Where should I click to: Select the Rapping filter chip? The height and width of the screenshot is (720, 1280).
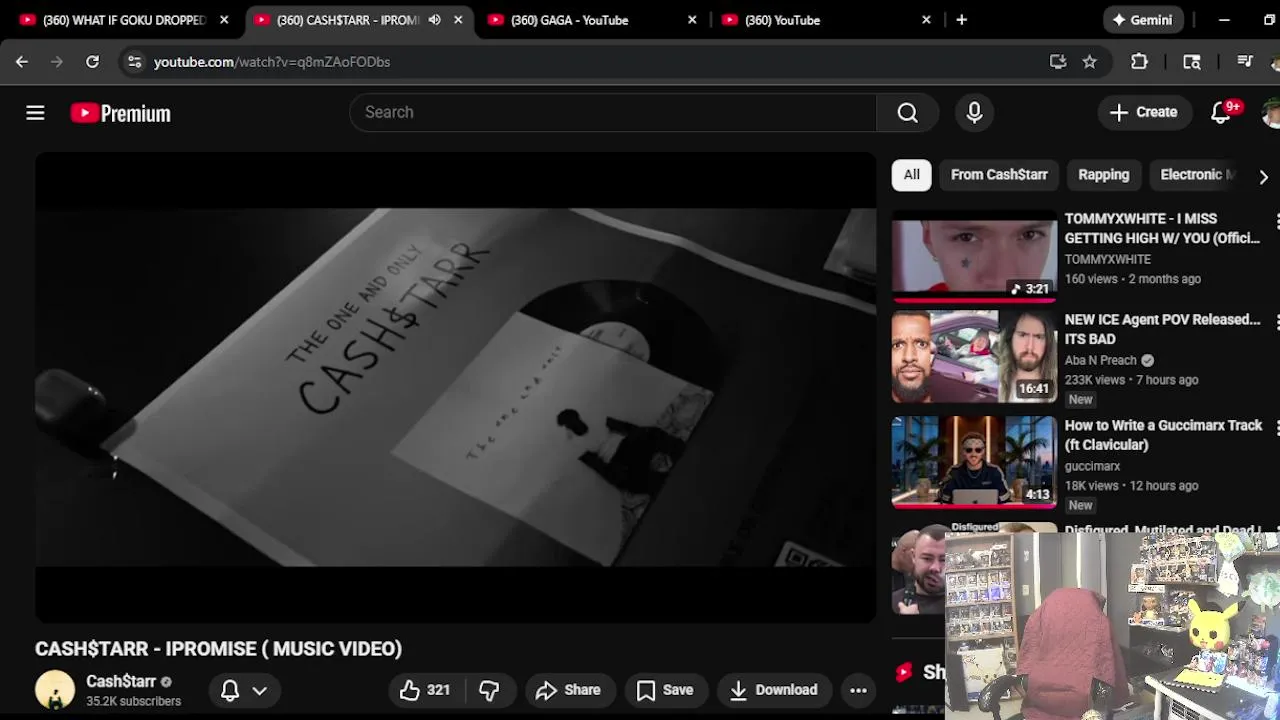[x=1104, y=175]
